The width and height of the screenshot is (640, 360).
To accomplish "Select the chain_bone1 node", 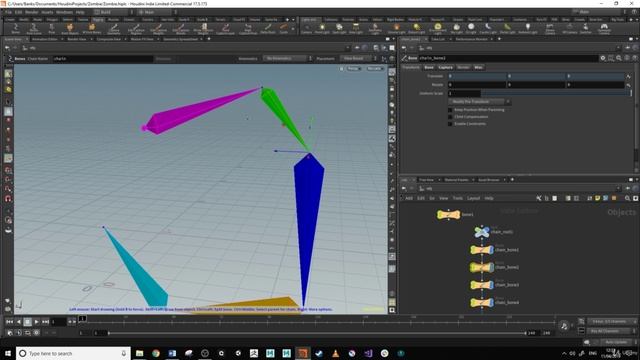I will 482,249.
